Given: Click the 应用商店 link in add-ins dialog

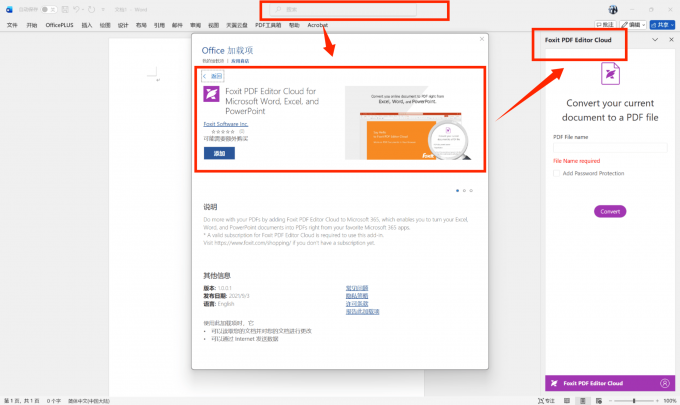Looking at the screenshot, I should pos(240,61).
